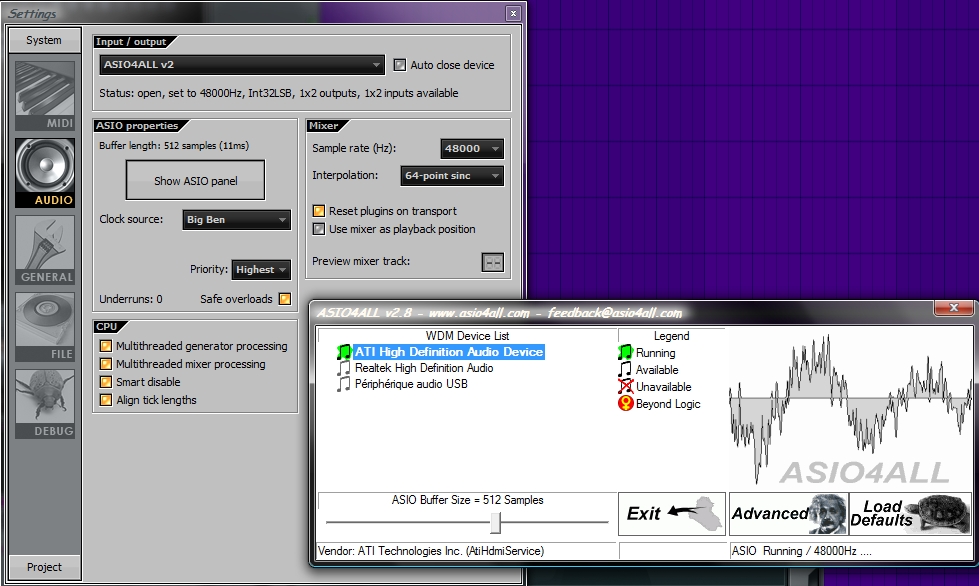Open the MIDI settings section
This screenshot has width=979, height=586.
[x=45, y=95]
